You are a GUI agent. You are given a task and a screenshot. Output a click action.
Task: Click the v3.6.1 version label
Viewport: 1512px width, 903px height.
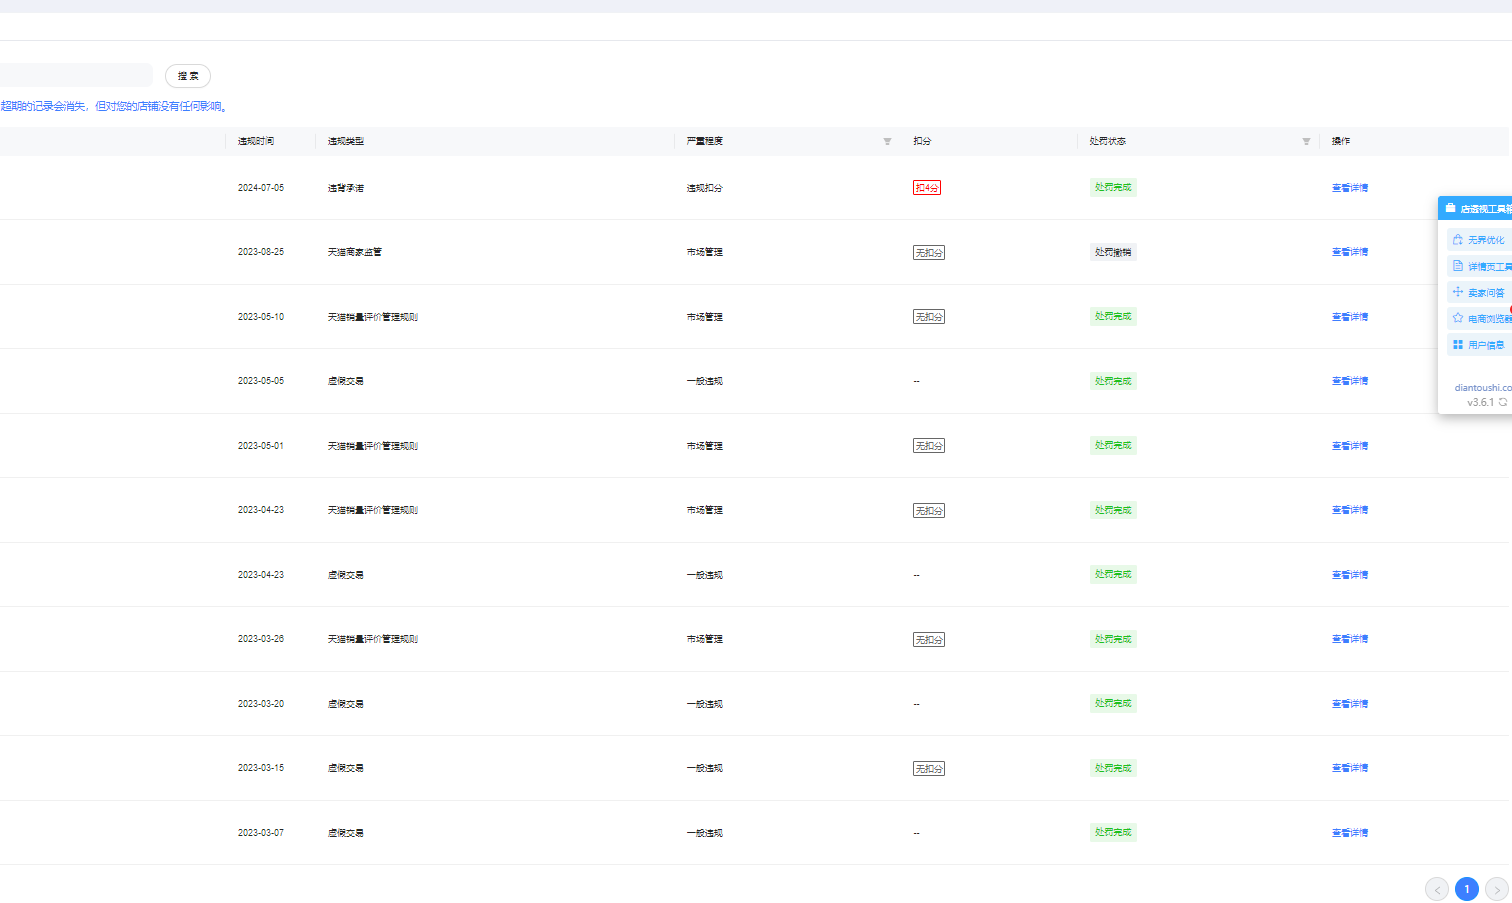coord(1481,402)
